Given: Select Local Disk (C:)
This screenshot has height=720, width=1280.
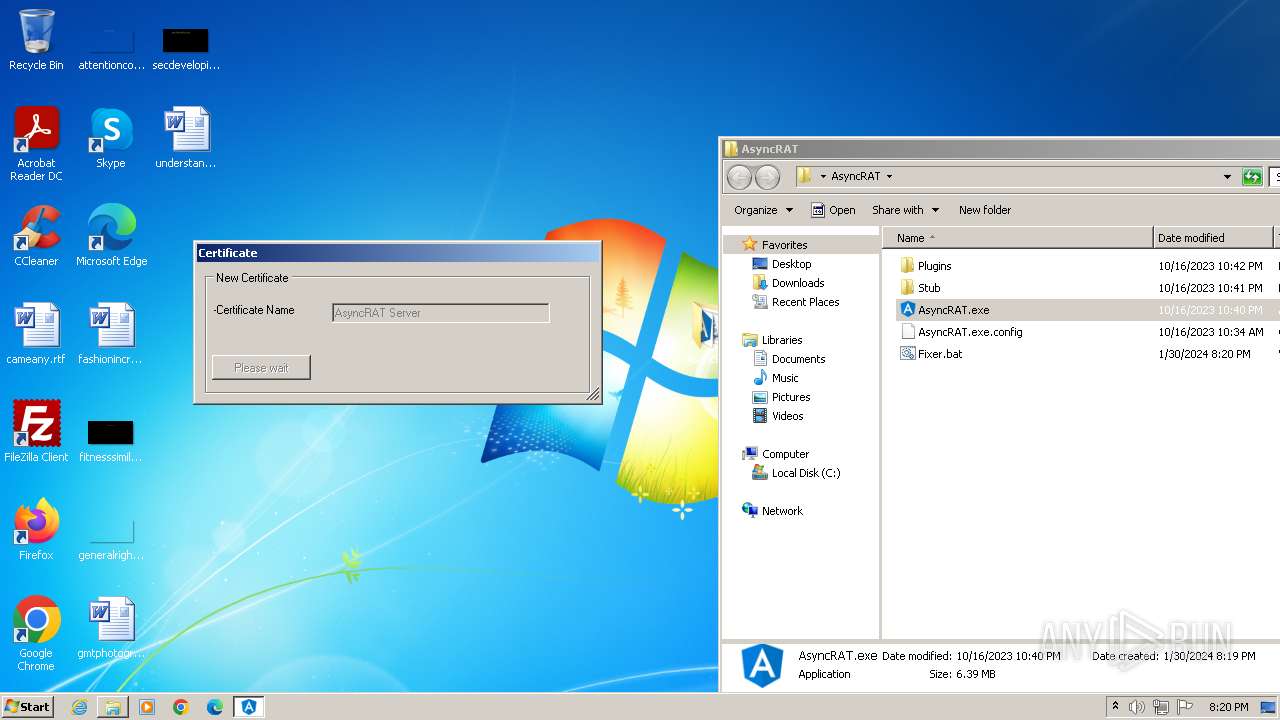Looking at the screenshot, I should tap(805, 473).
